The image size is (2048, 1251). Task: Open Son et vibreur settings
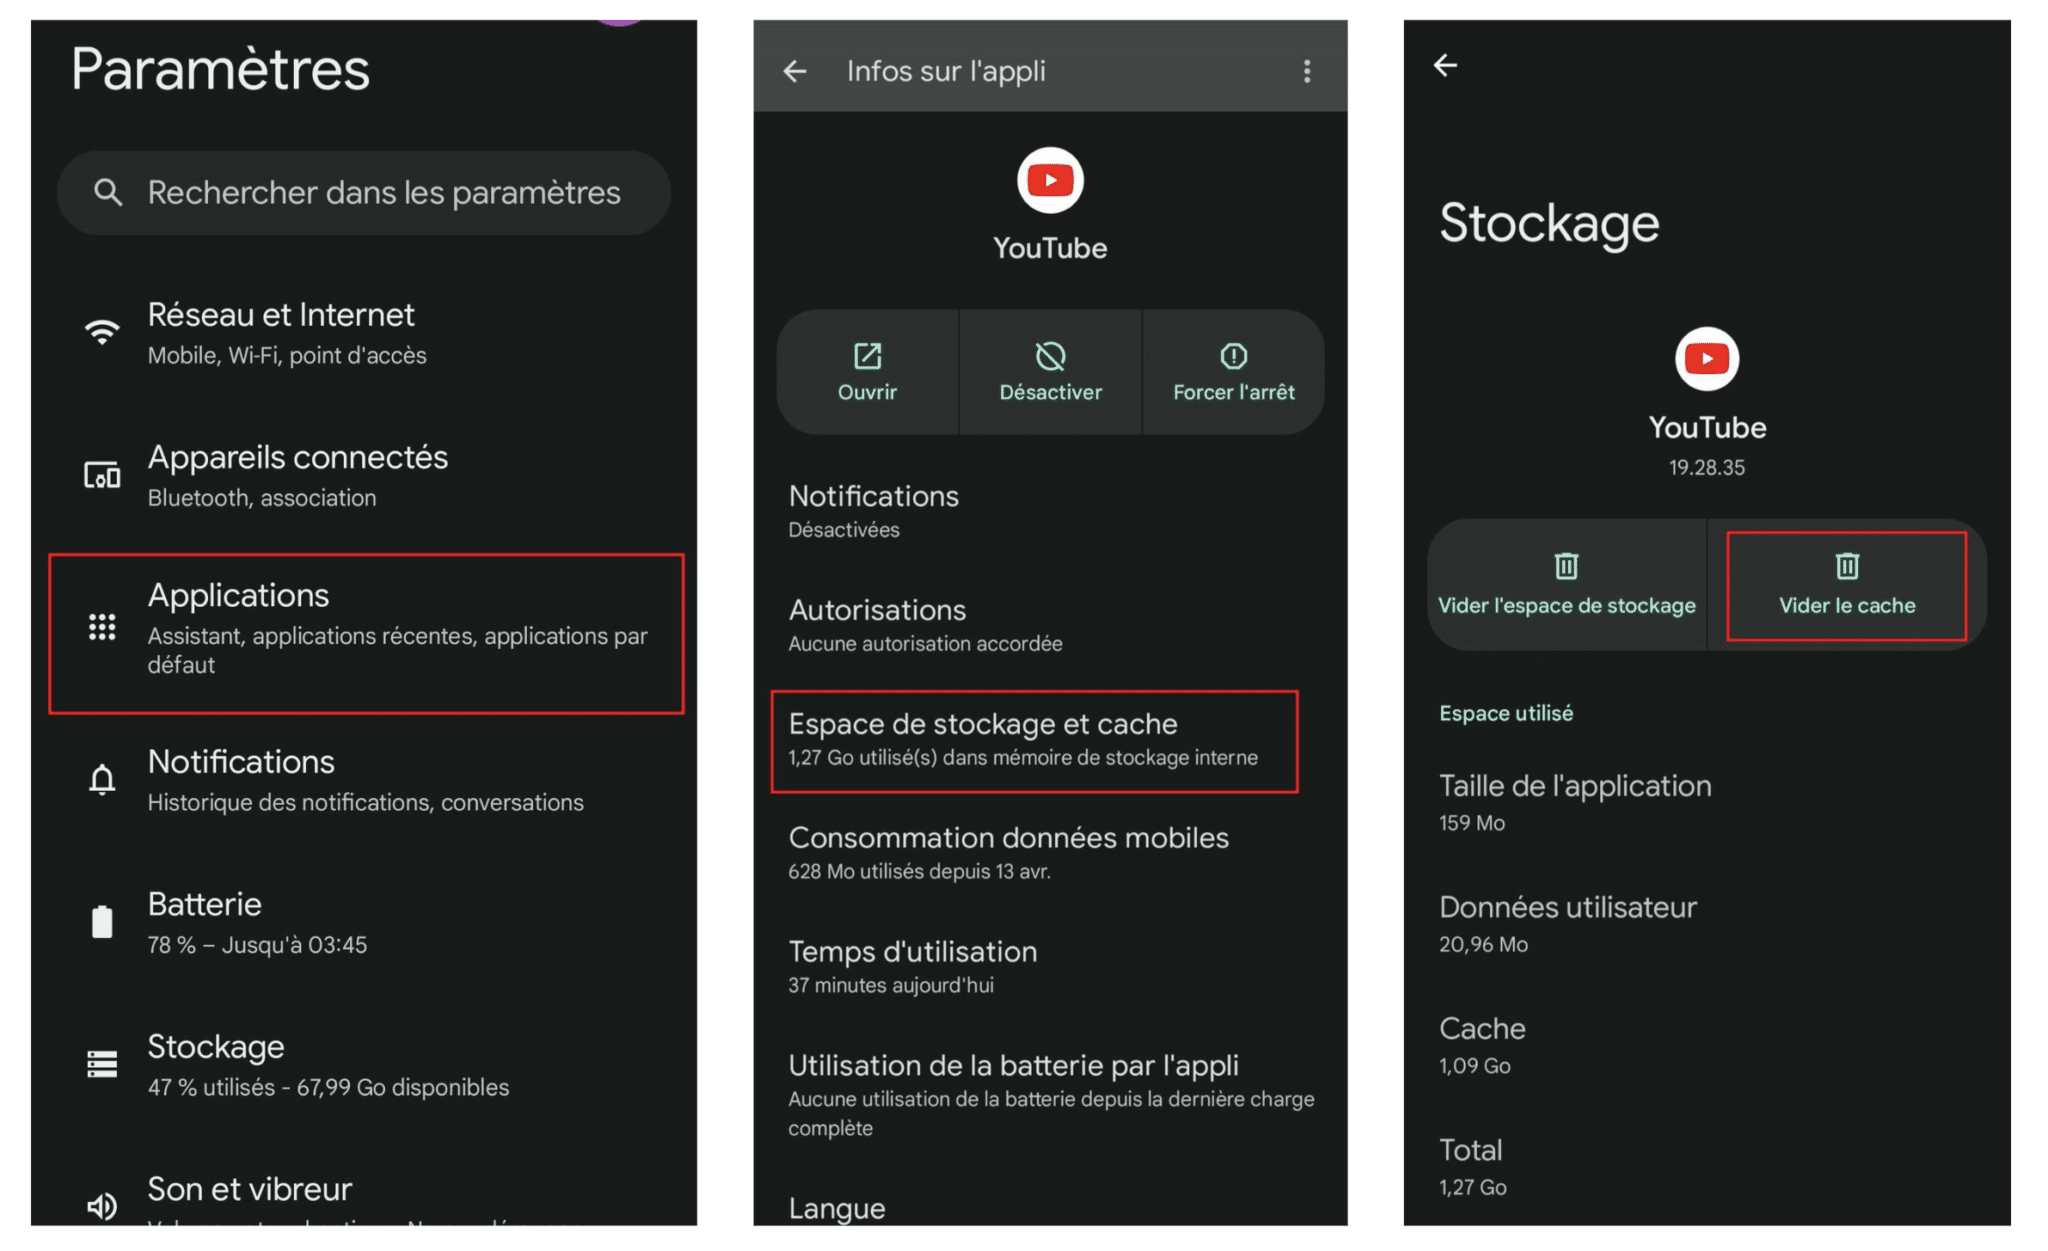pos(364,1198)
